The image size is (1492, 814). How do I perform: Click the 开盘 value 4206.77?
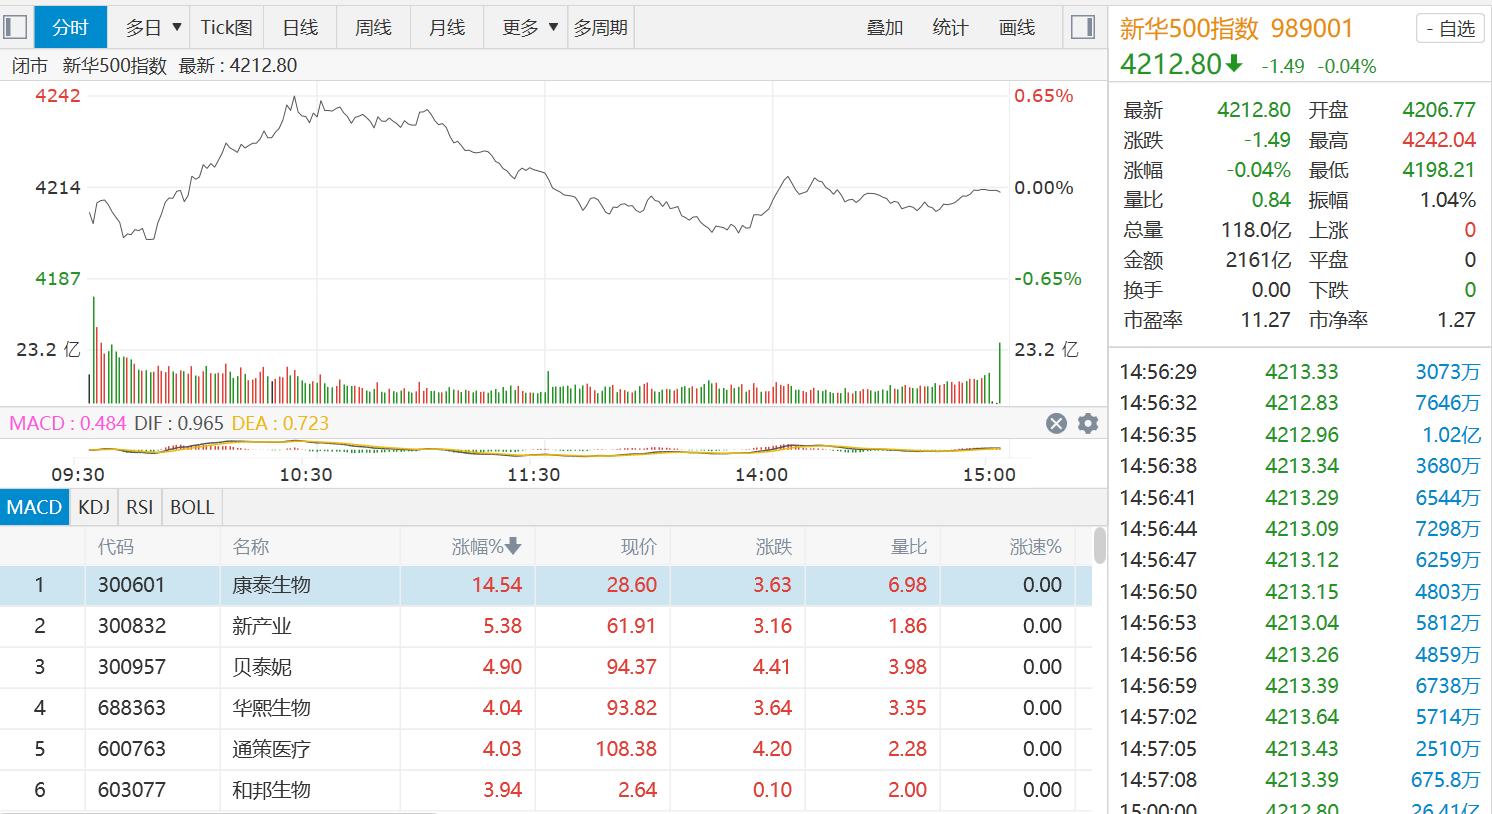coord(1438,110)
